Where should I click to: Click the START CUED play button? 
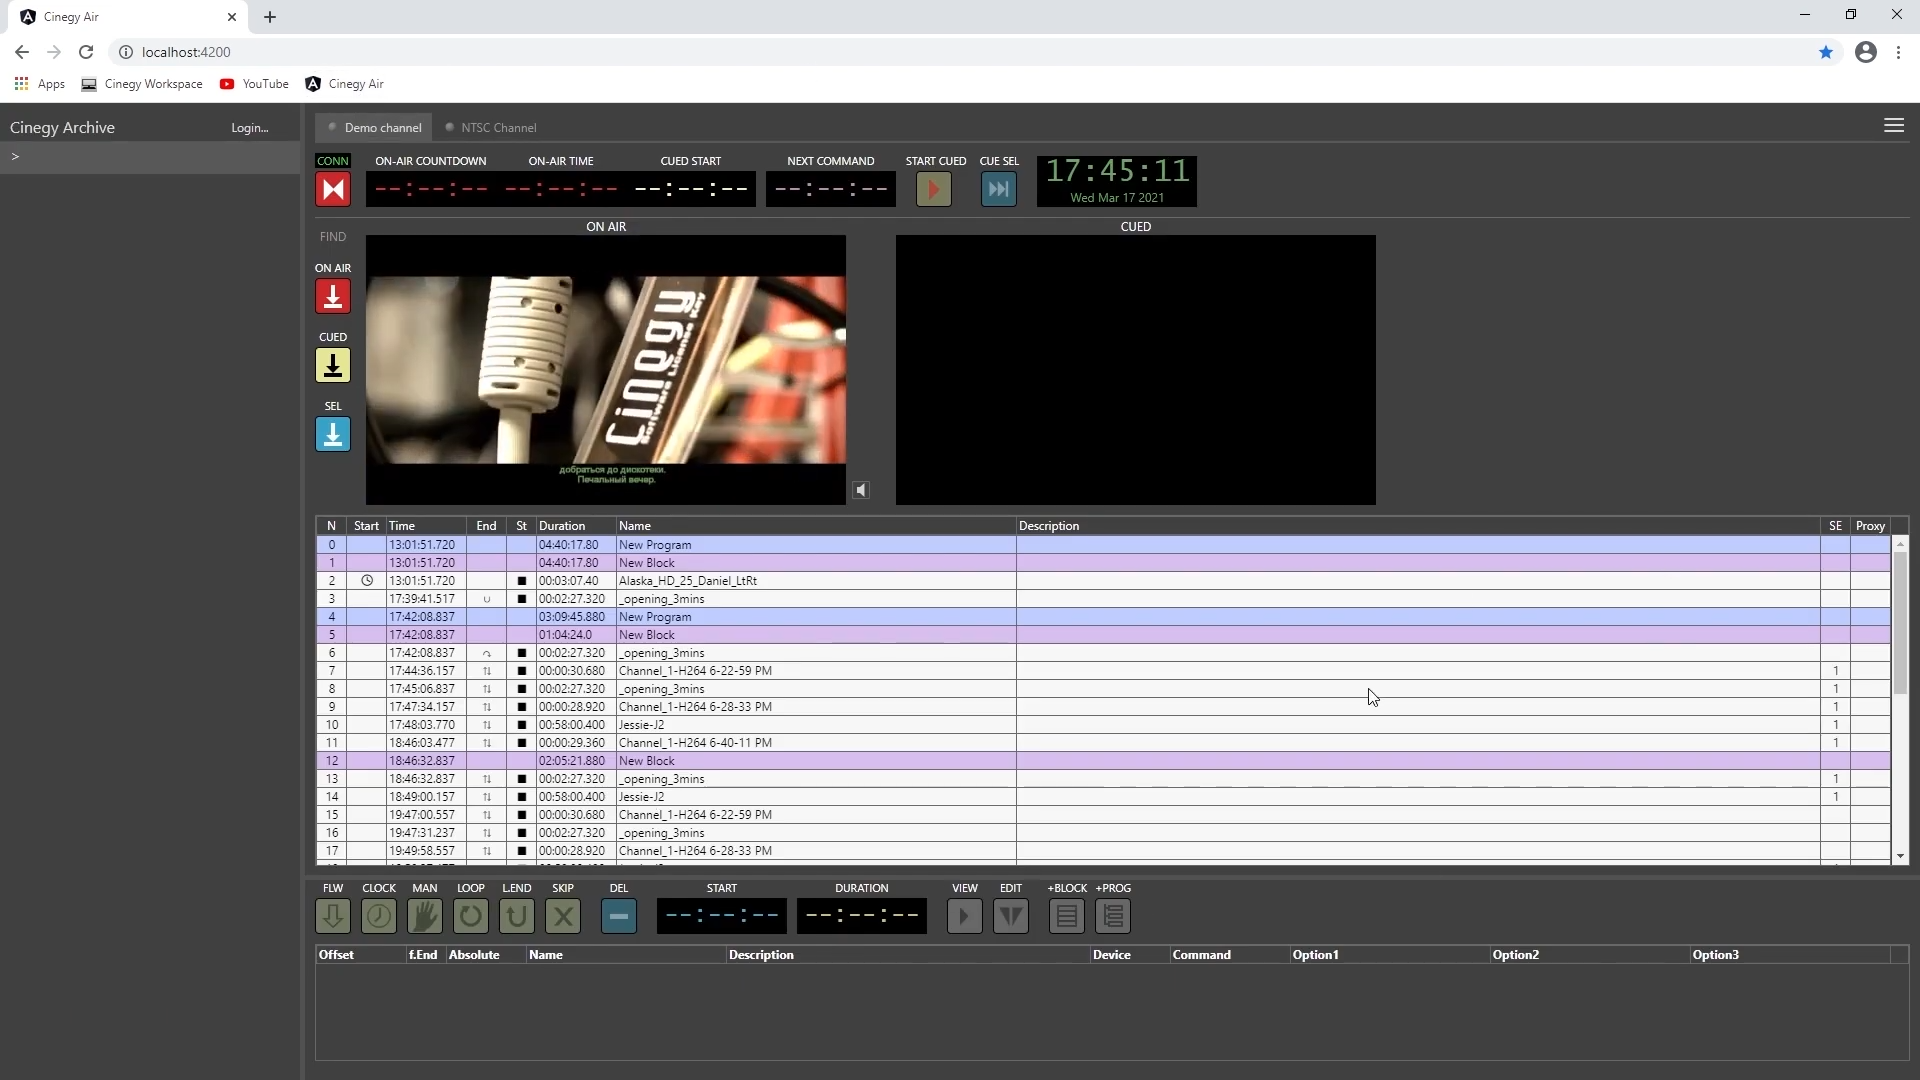pyautogui.click(x=934, y=189)
